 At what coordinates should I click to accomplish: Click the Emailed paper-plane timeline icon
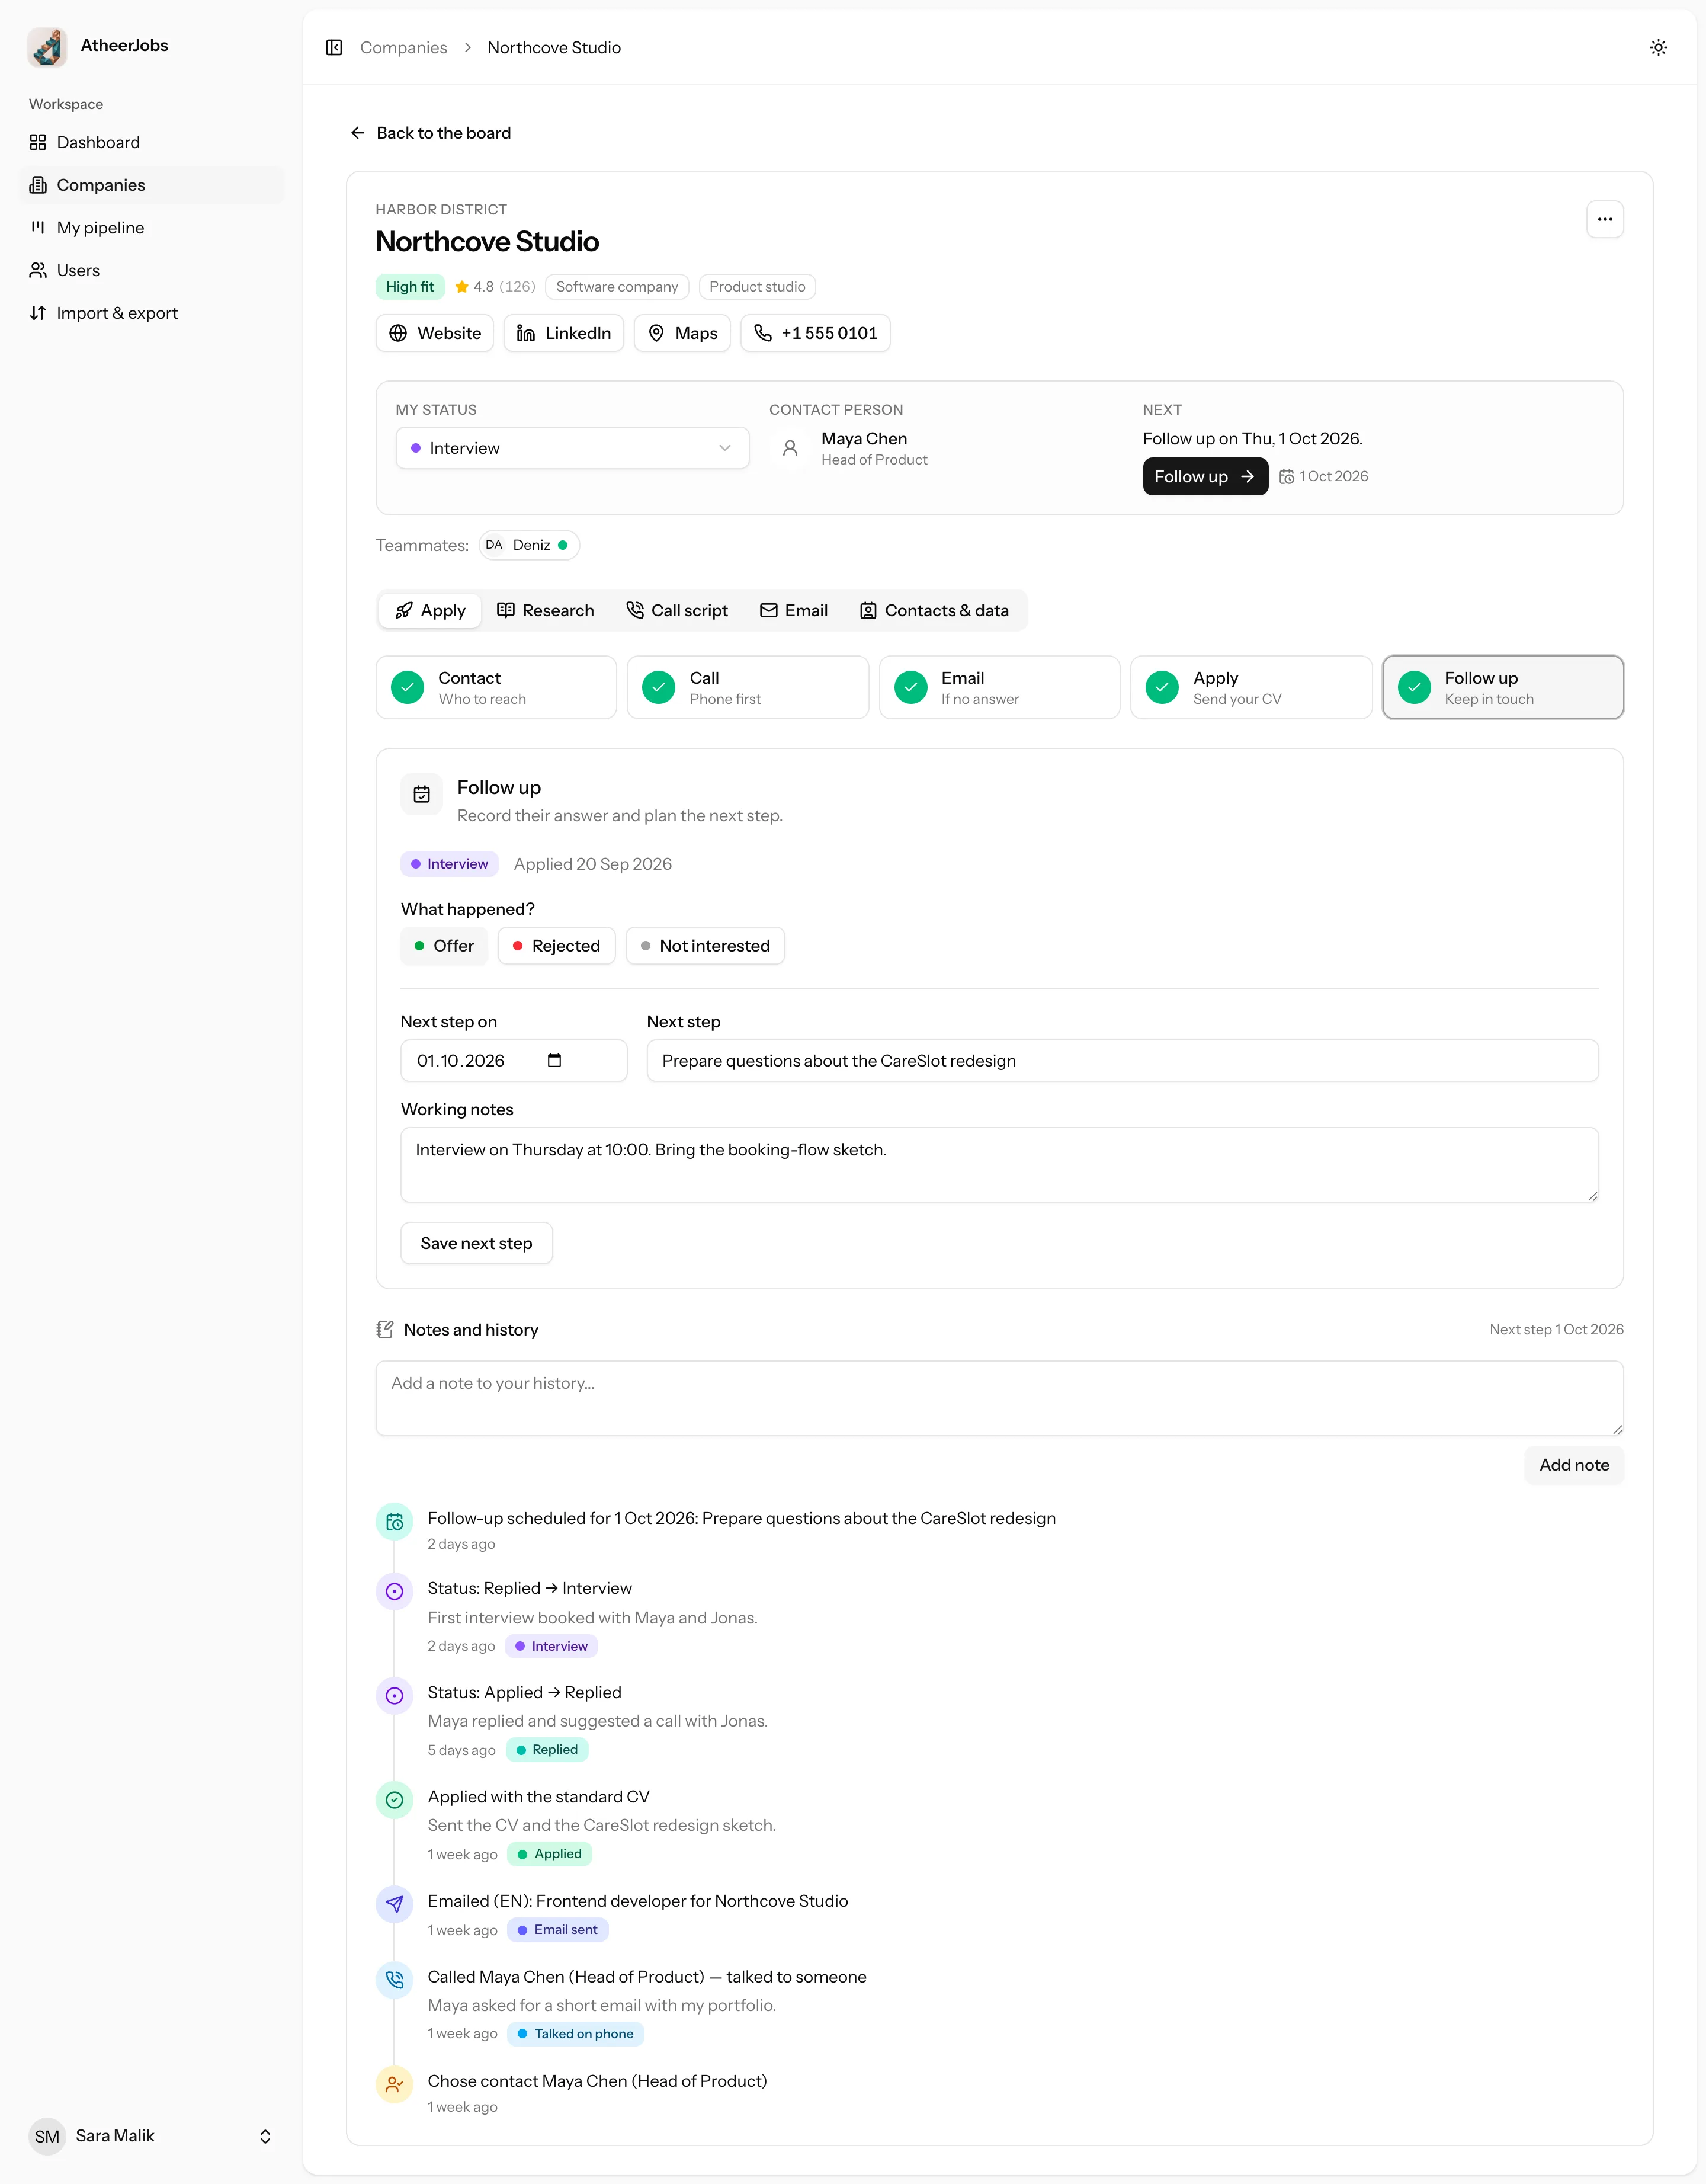(395, 1904)
